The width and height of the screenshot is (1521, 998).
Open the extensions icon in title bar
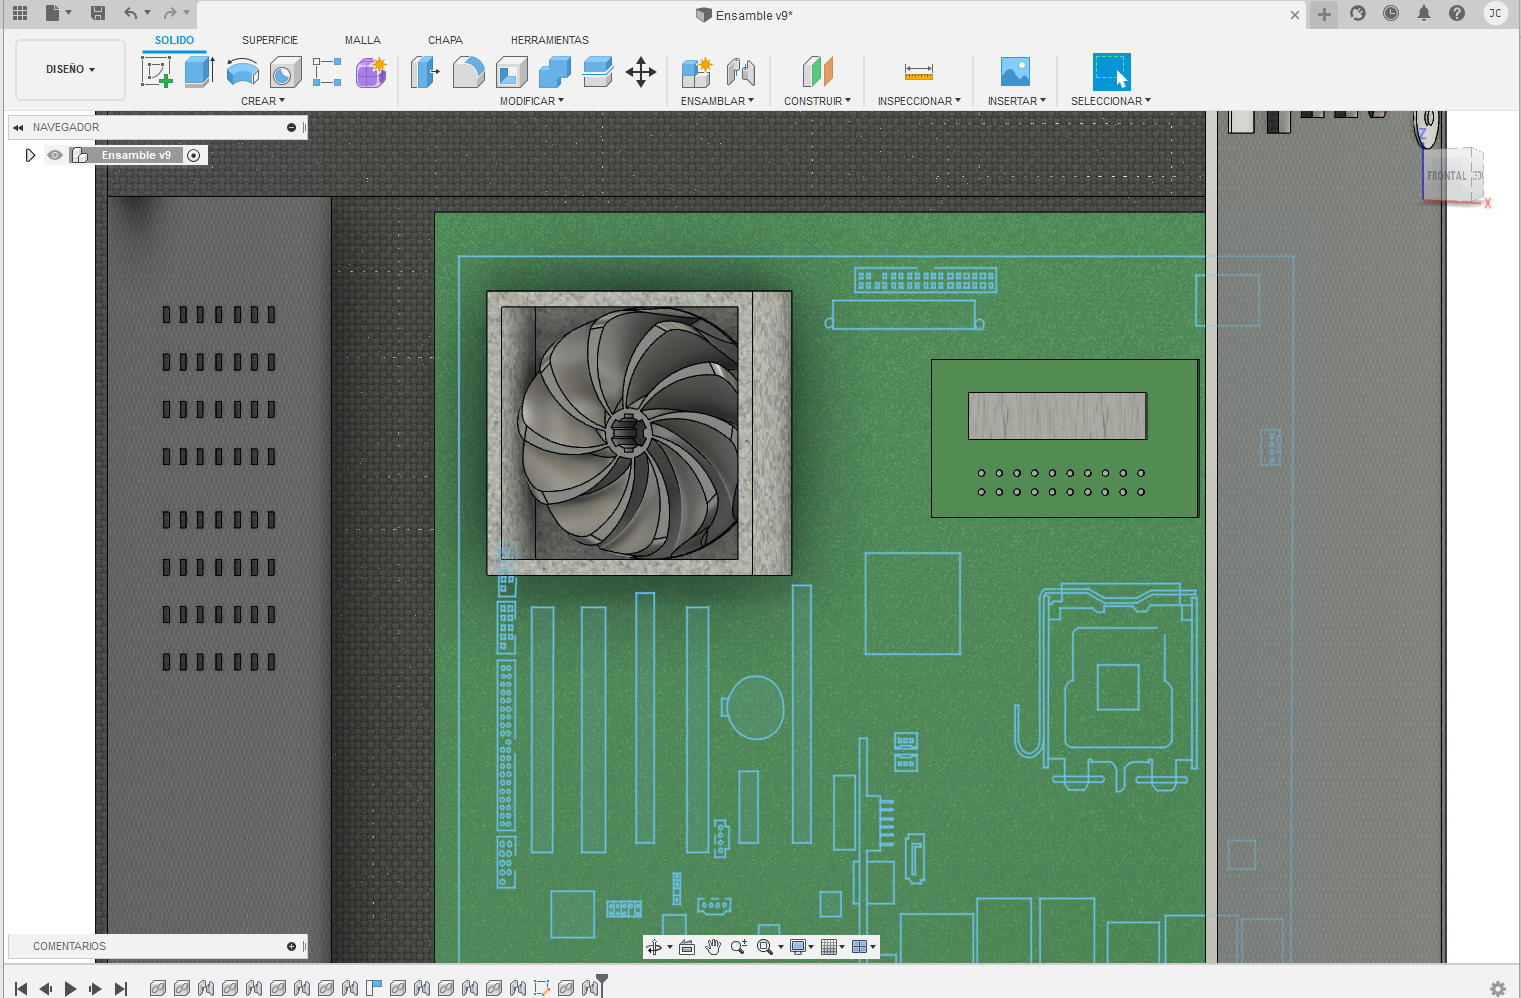tap(1358, 13)
